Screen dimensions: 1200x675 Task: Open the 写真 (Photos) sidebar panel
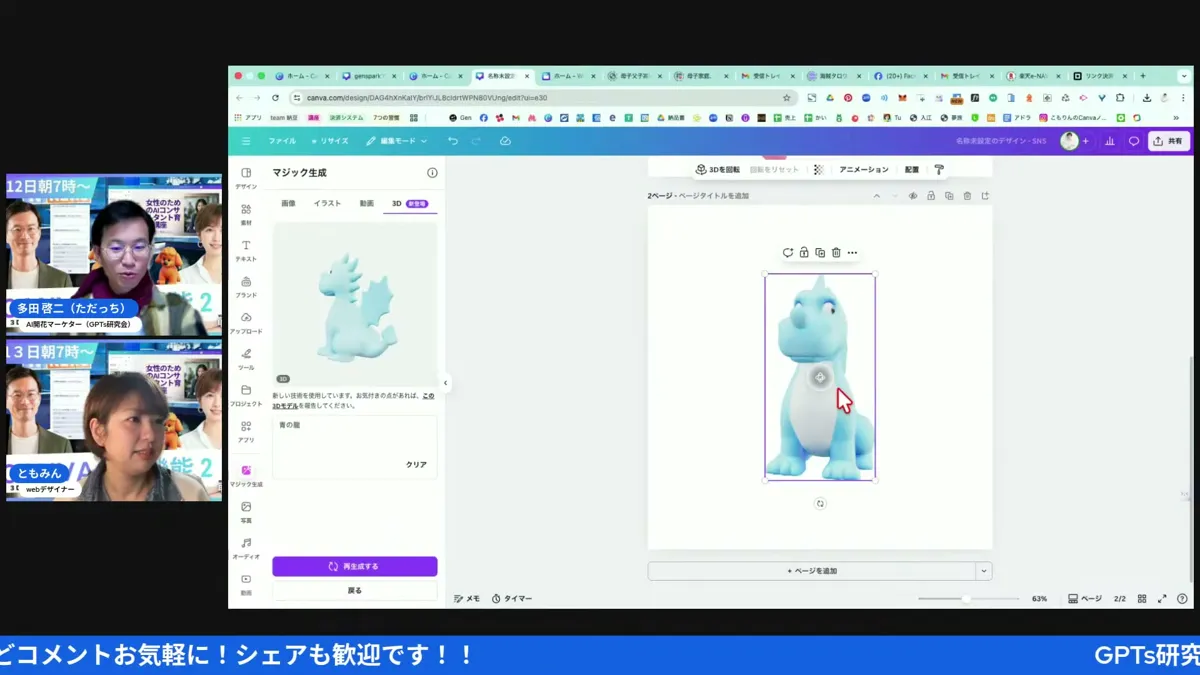click(246, 512)
